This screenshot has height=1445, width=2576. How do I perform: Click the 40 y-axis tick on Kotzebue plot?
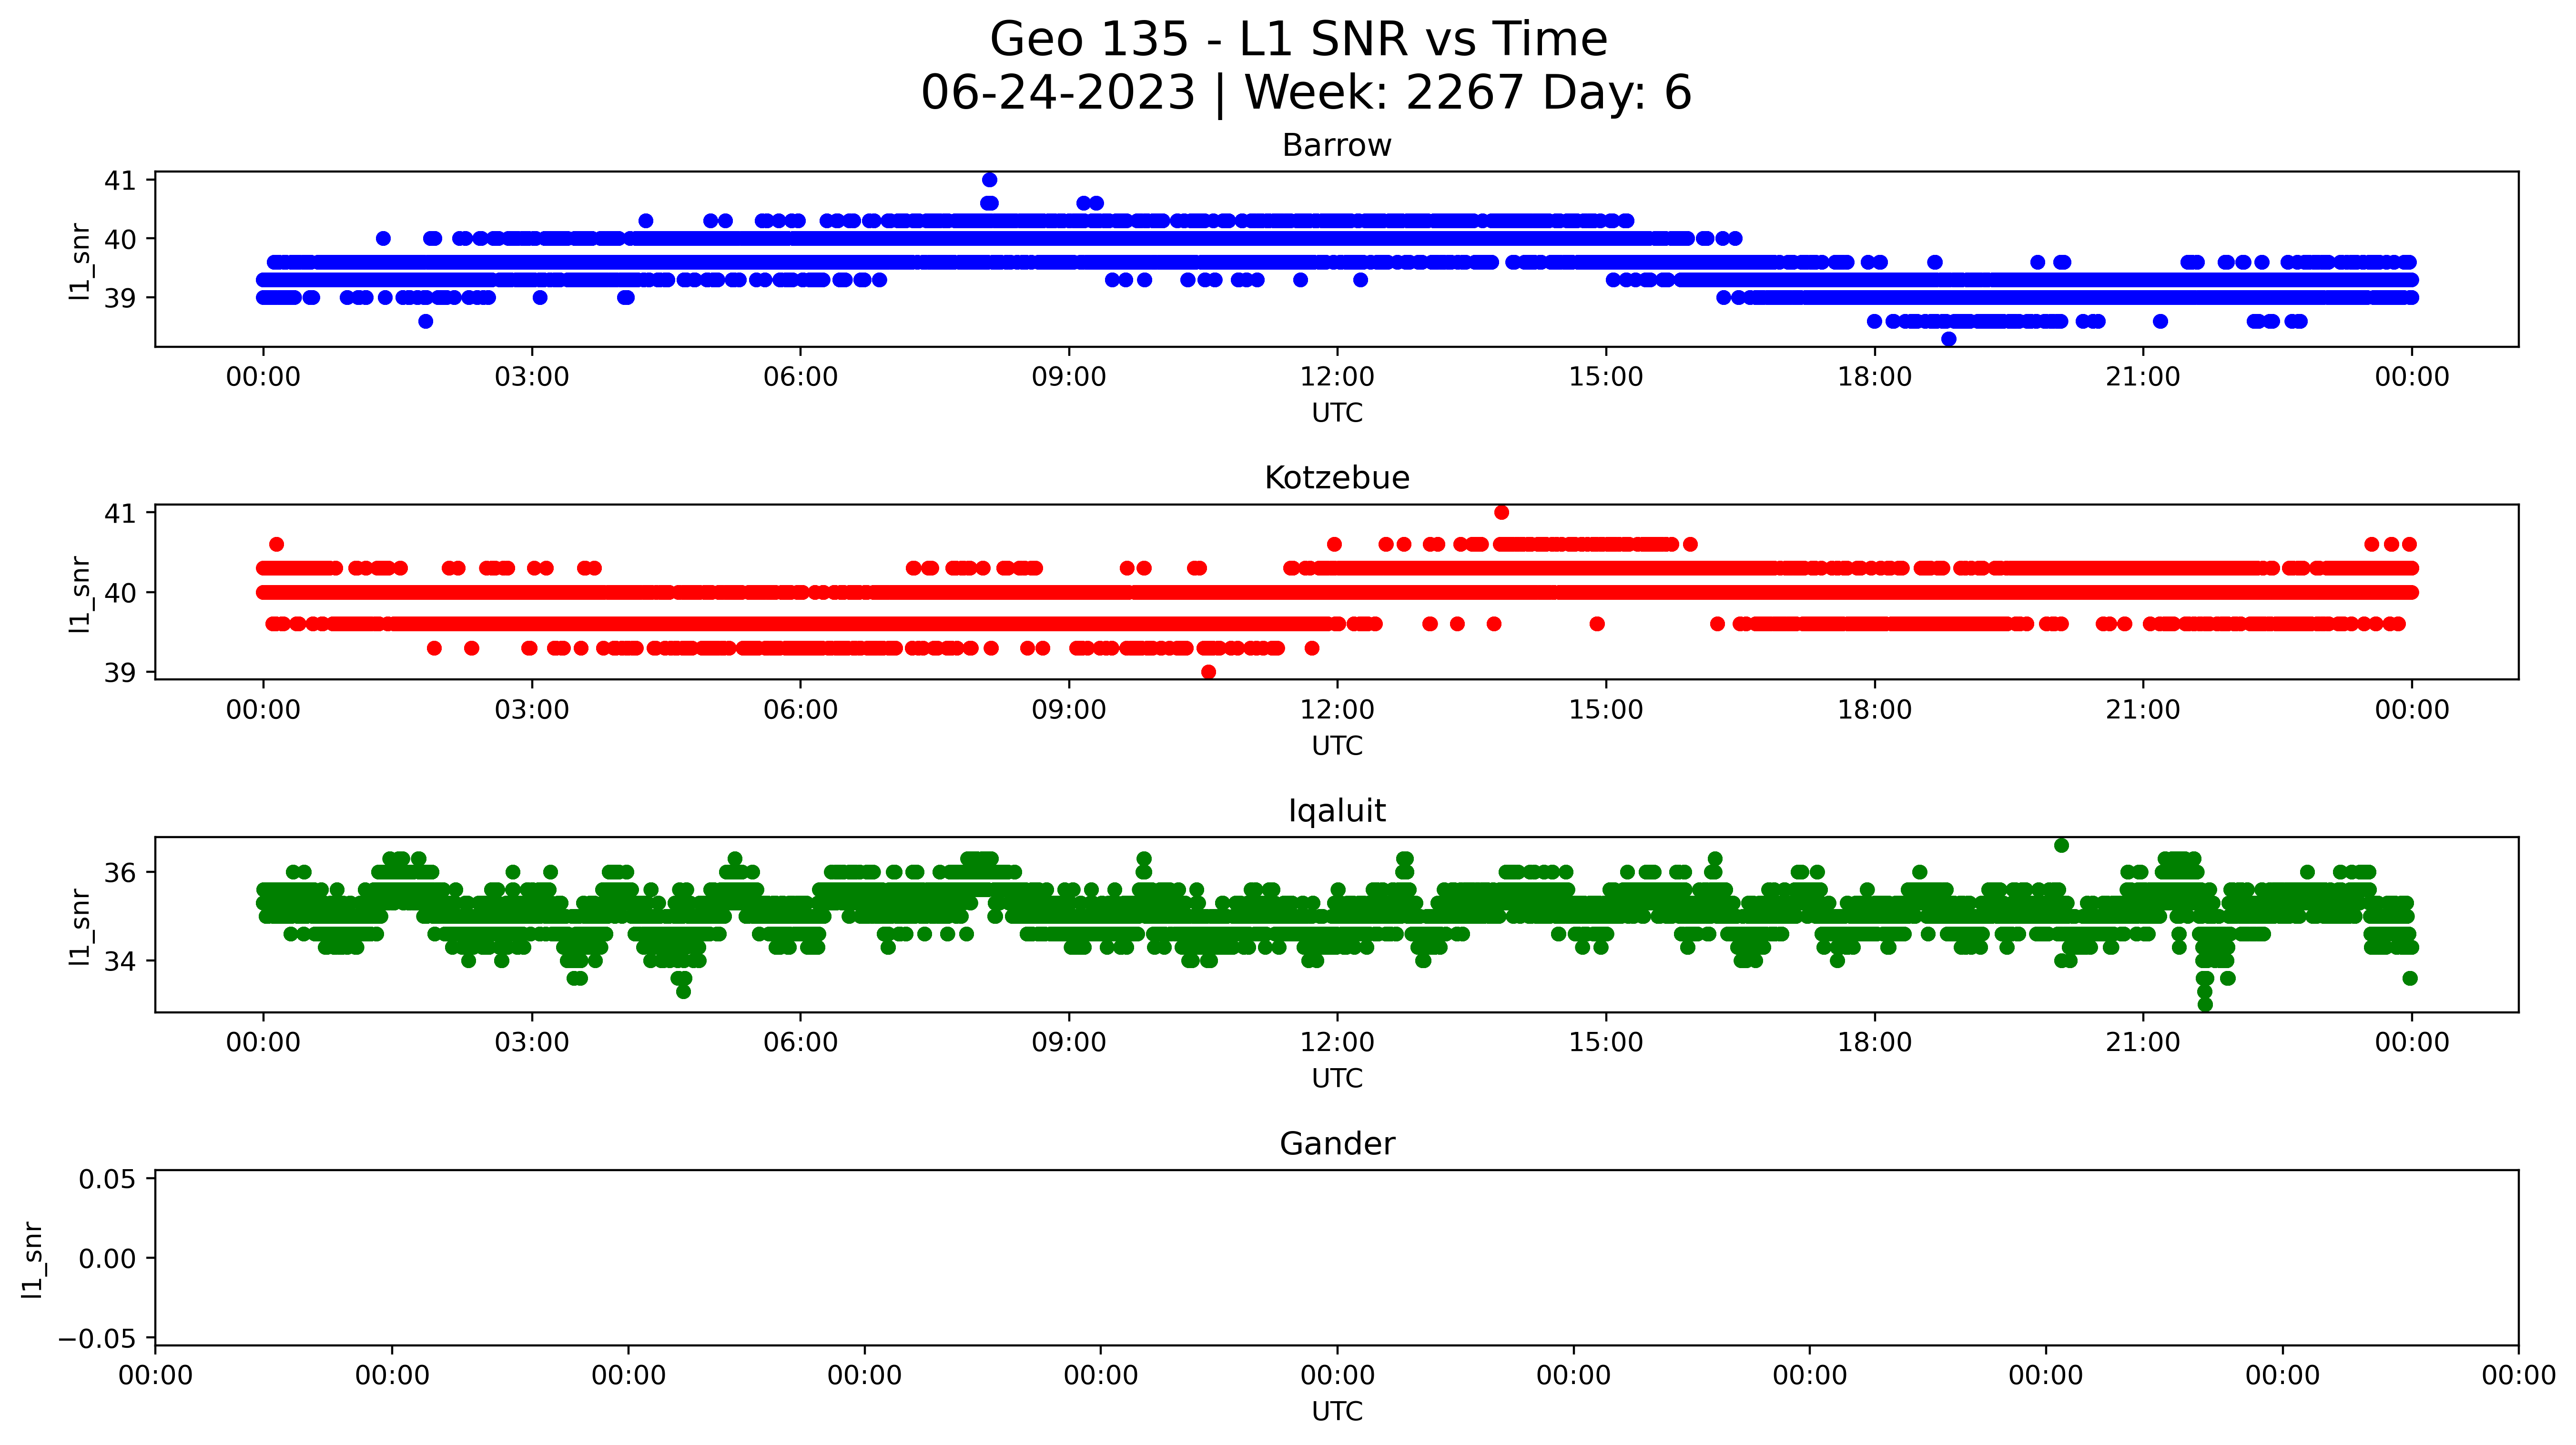pyautogui.click(x=120, y=593)
